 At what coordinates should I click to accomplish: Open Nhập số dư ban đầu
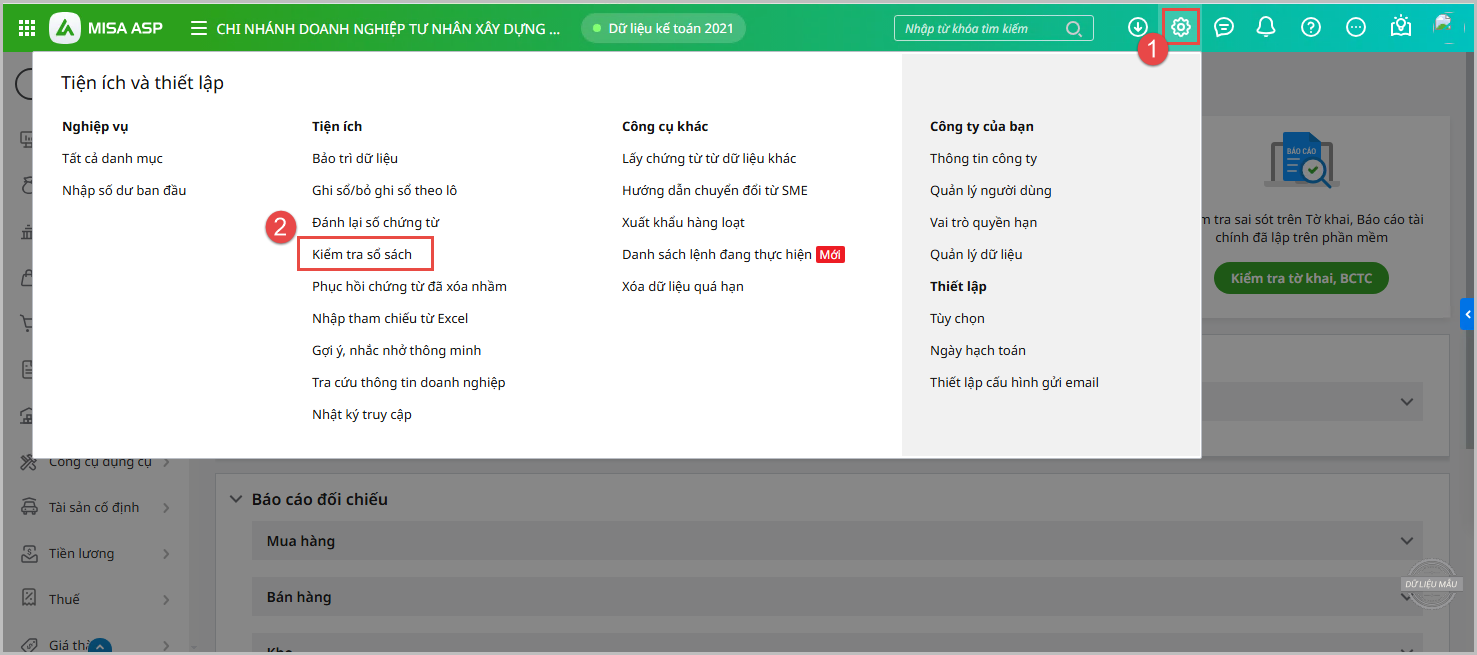point(124,190)
